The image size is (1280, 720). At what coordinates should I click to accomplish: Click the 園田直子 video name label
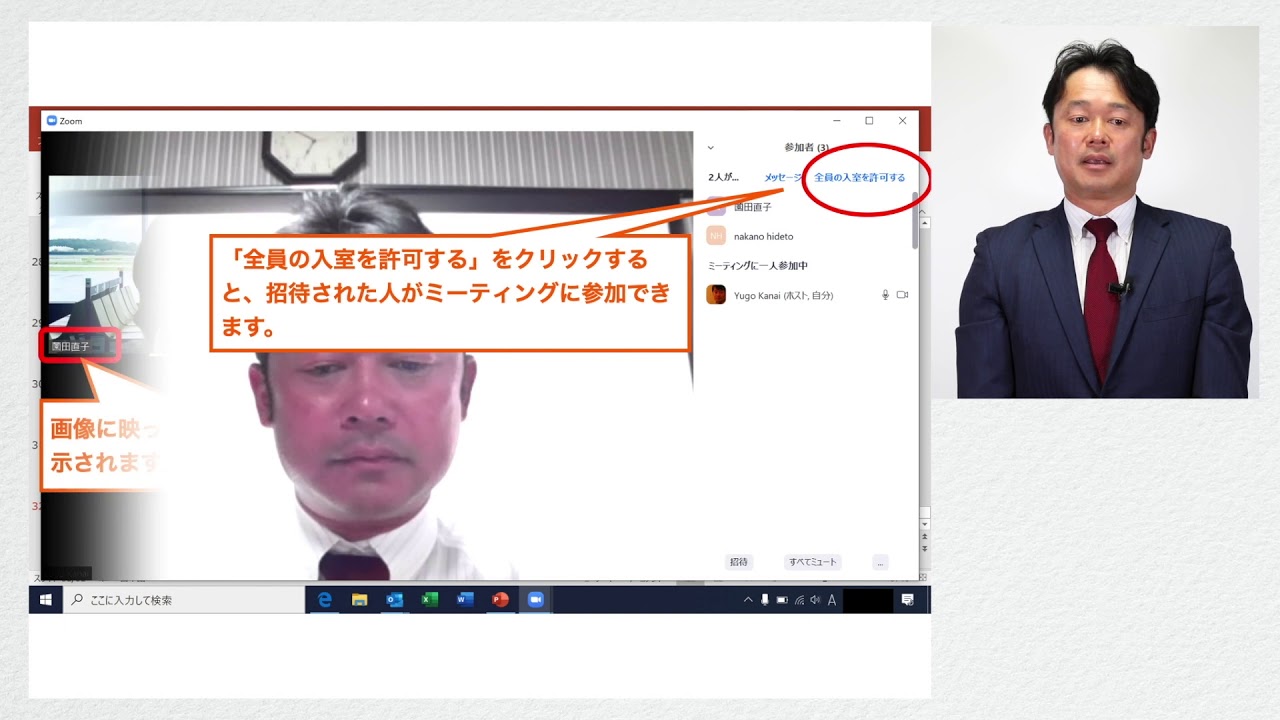70,346
